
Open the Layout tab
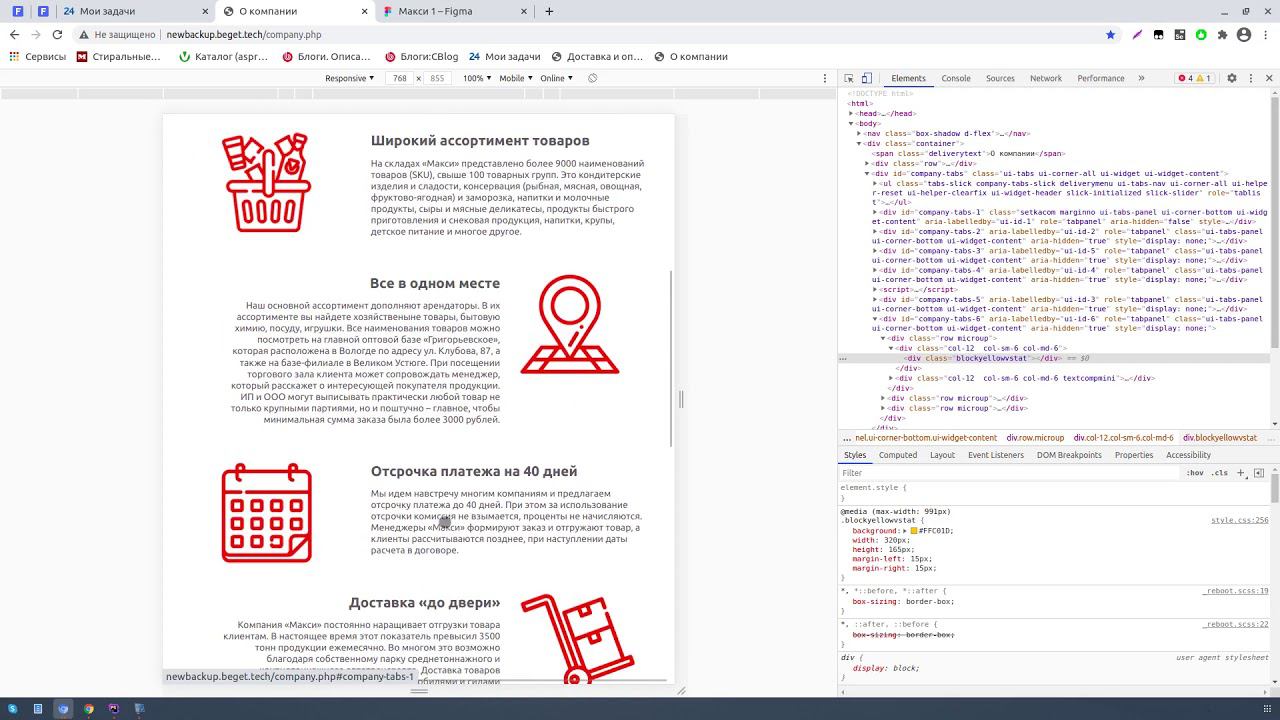(943, 455)
